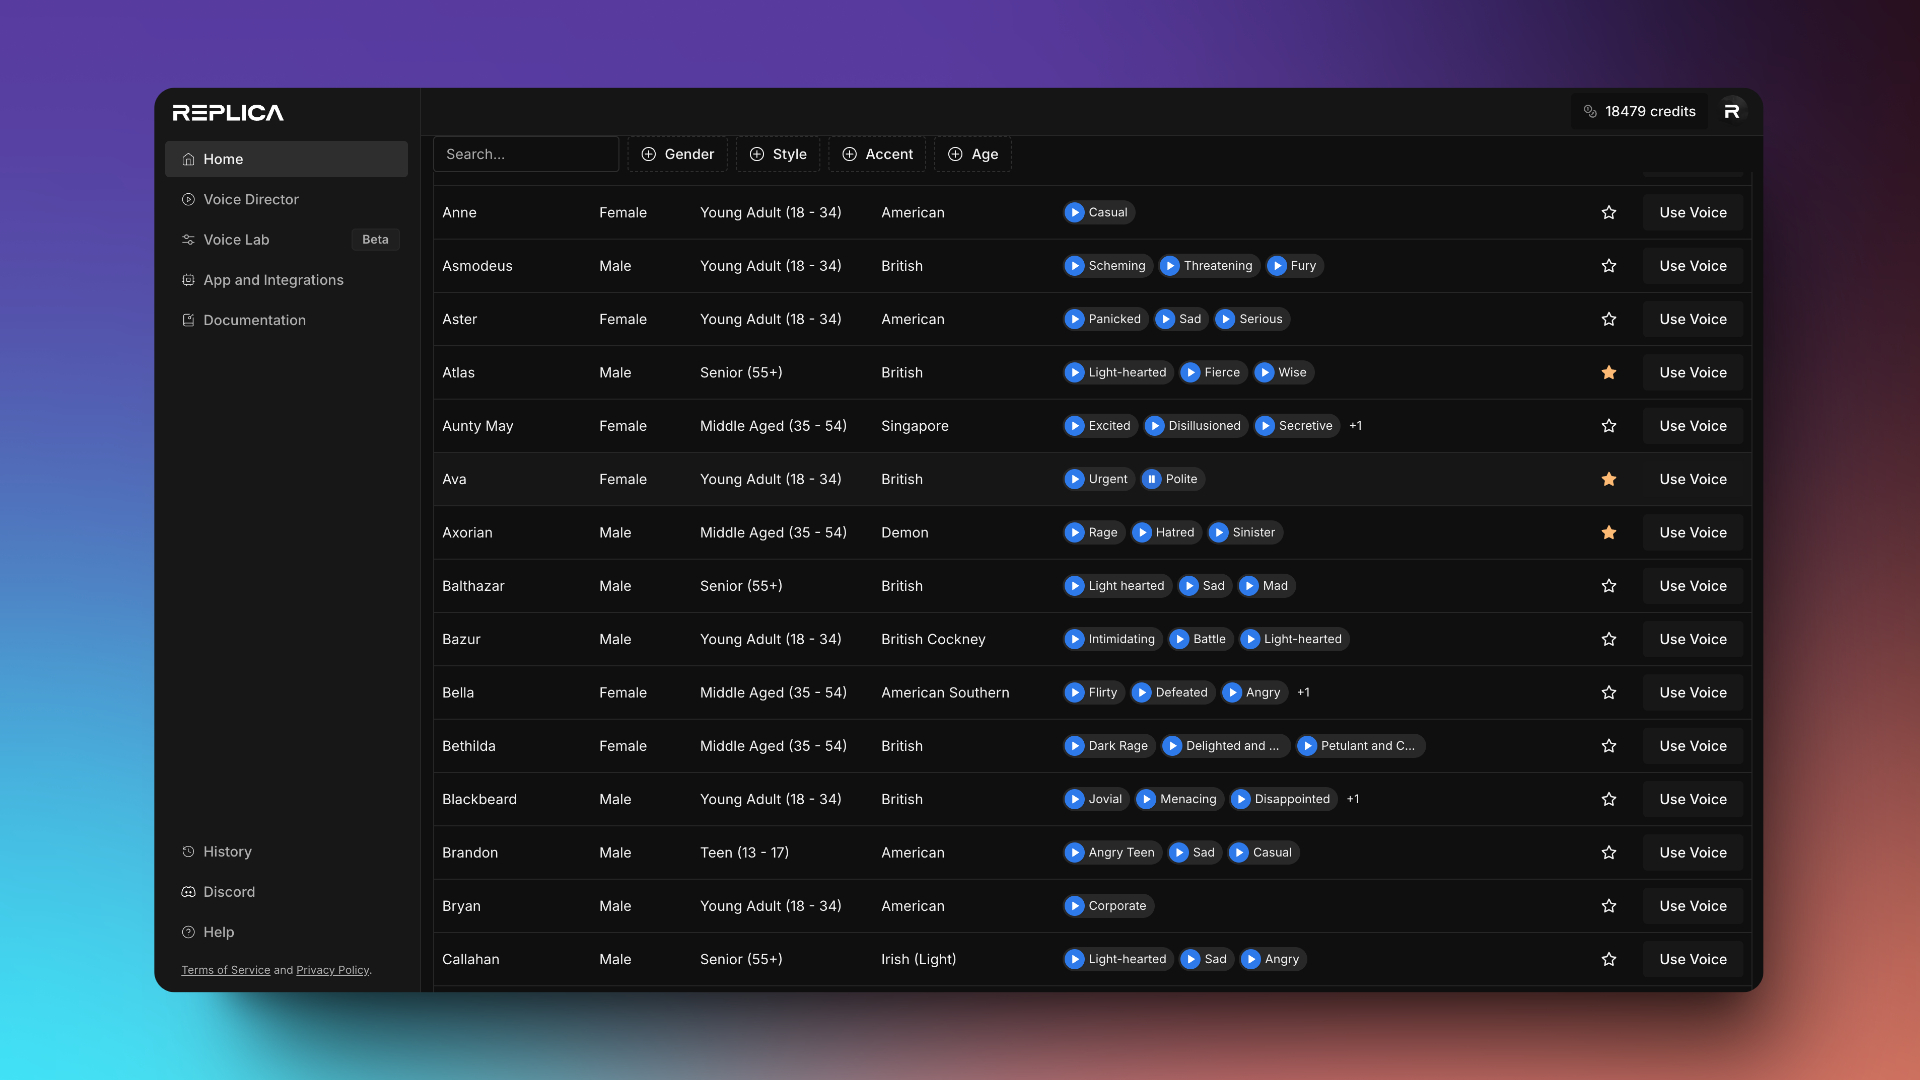Toggle favorite star for Ava voice
This screenshot has height=1080, width=1920.
1609,479
